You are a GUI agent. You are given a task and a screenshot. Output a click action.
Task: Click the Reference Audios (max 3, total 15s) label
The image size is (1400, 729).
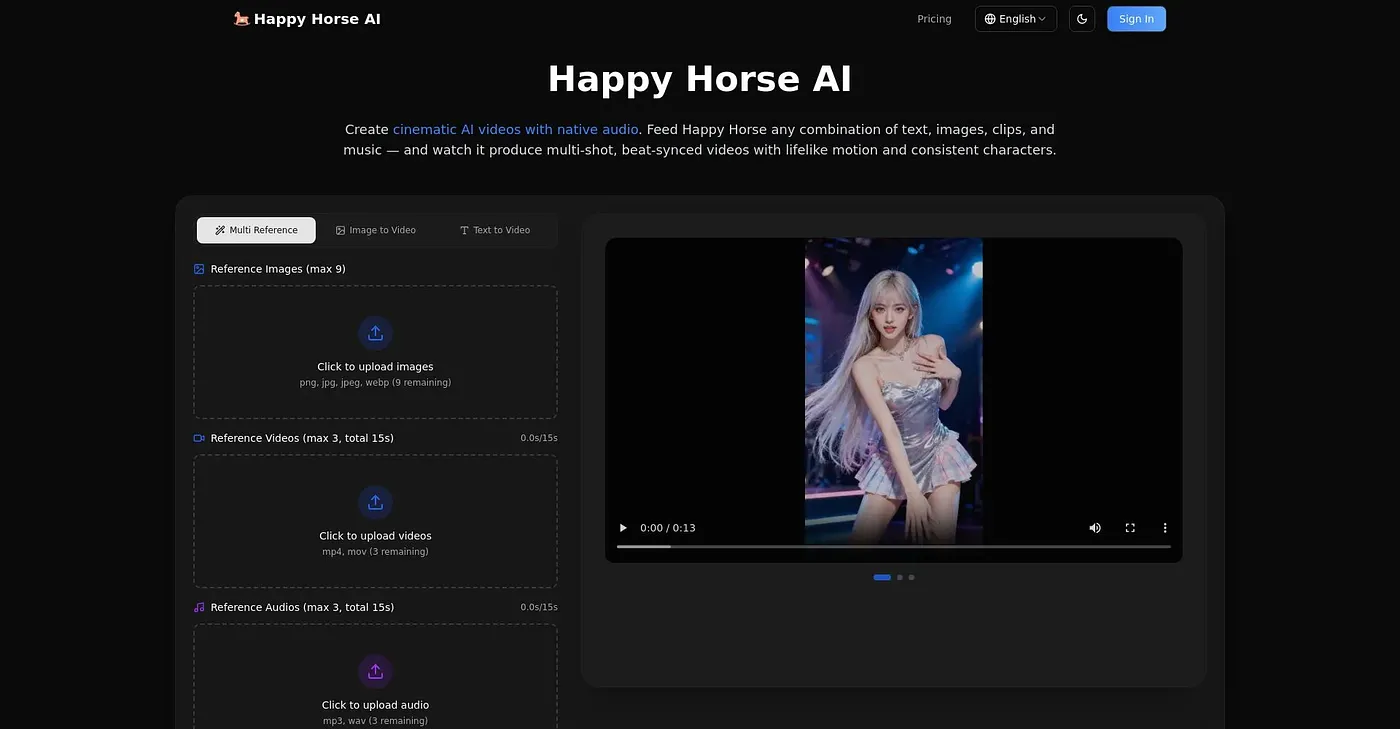point(302,607)
